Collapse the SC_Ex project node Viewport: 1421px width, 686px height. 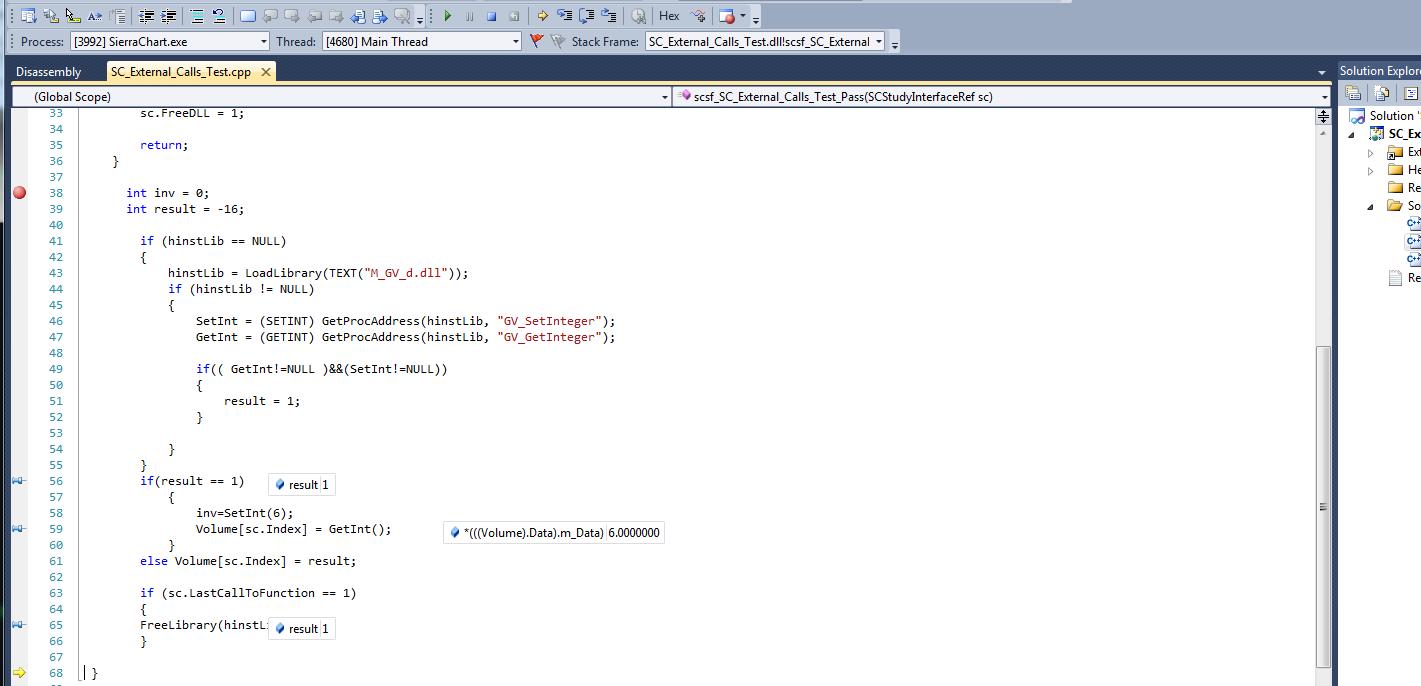click(1353, 134)
